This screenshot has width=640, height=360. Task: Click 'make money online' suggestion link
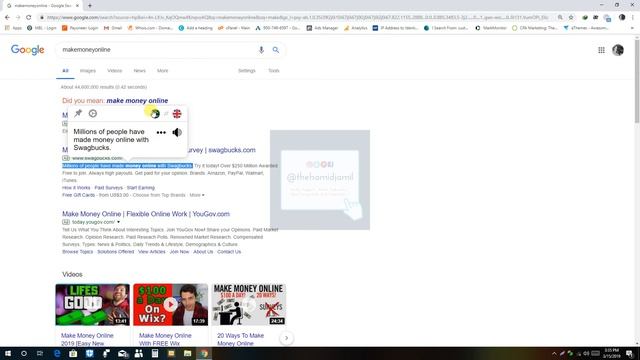[137, 100]
